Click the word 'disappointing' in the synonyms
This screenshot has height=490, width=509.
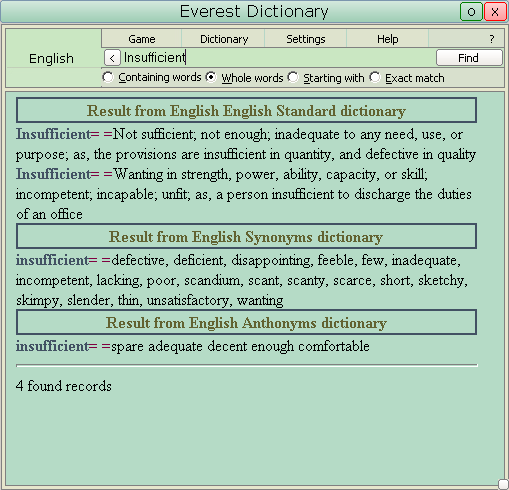tap(270, 261)
